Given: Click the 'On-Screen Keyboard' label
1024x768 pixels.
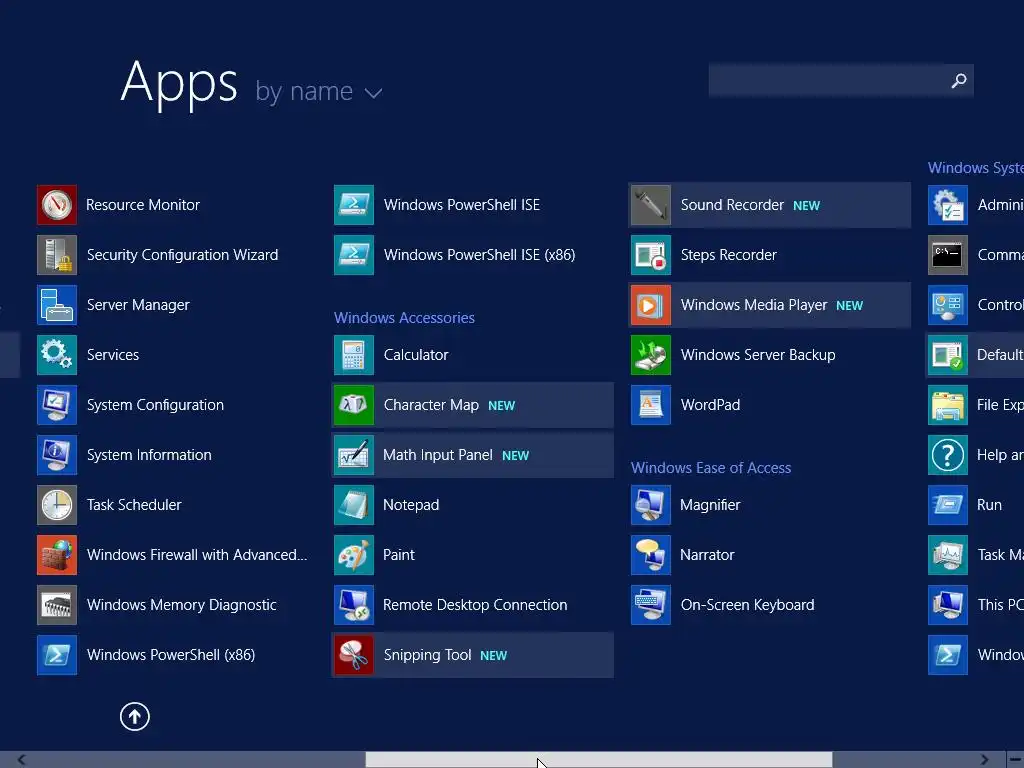Looking at the screenshot, I should click(747, 605).
